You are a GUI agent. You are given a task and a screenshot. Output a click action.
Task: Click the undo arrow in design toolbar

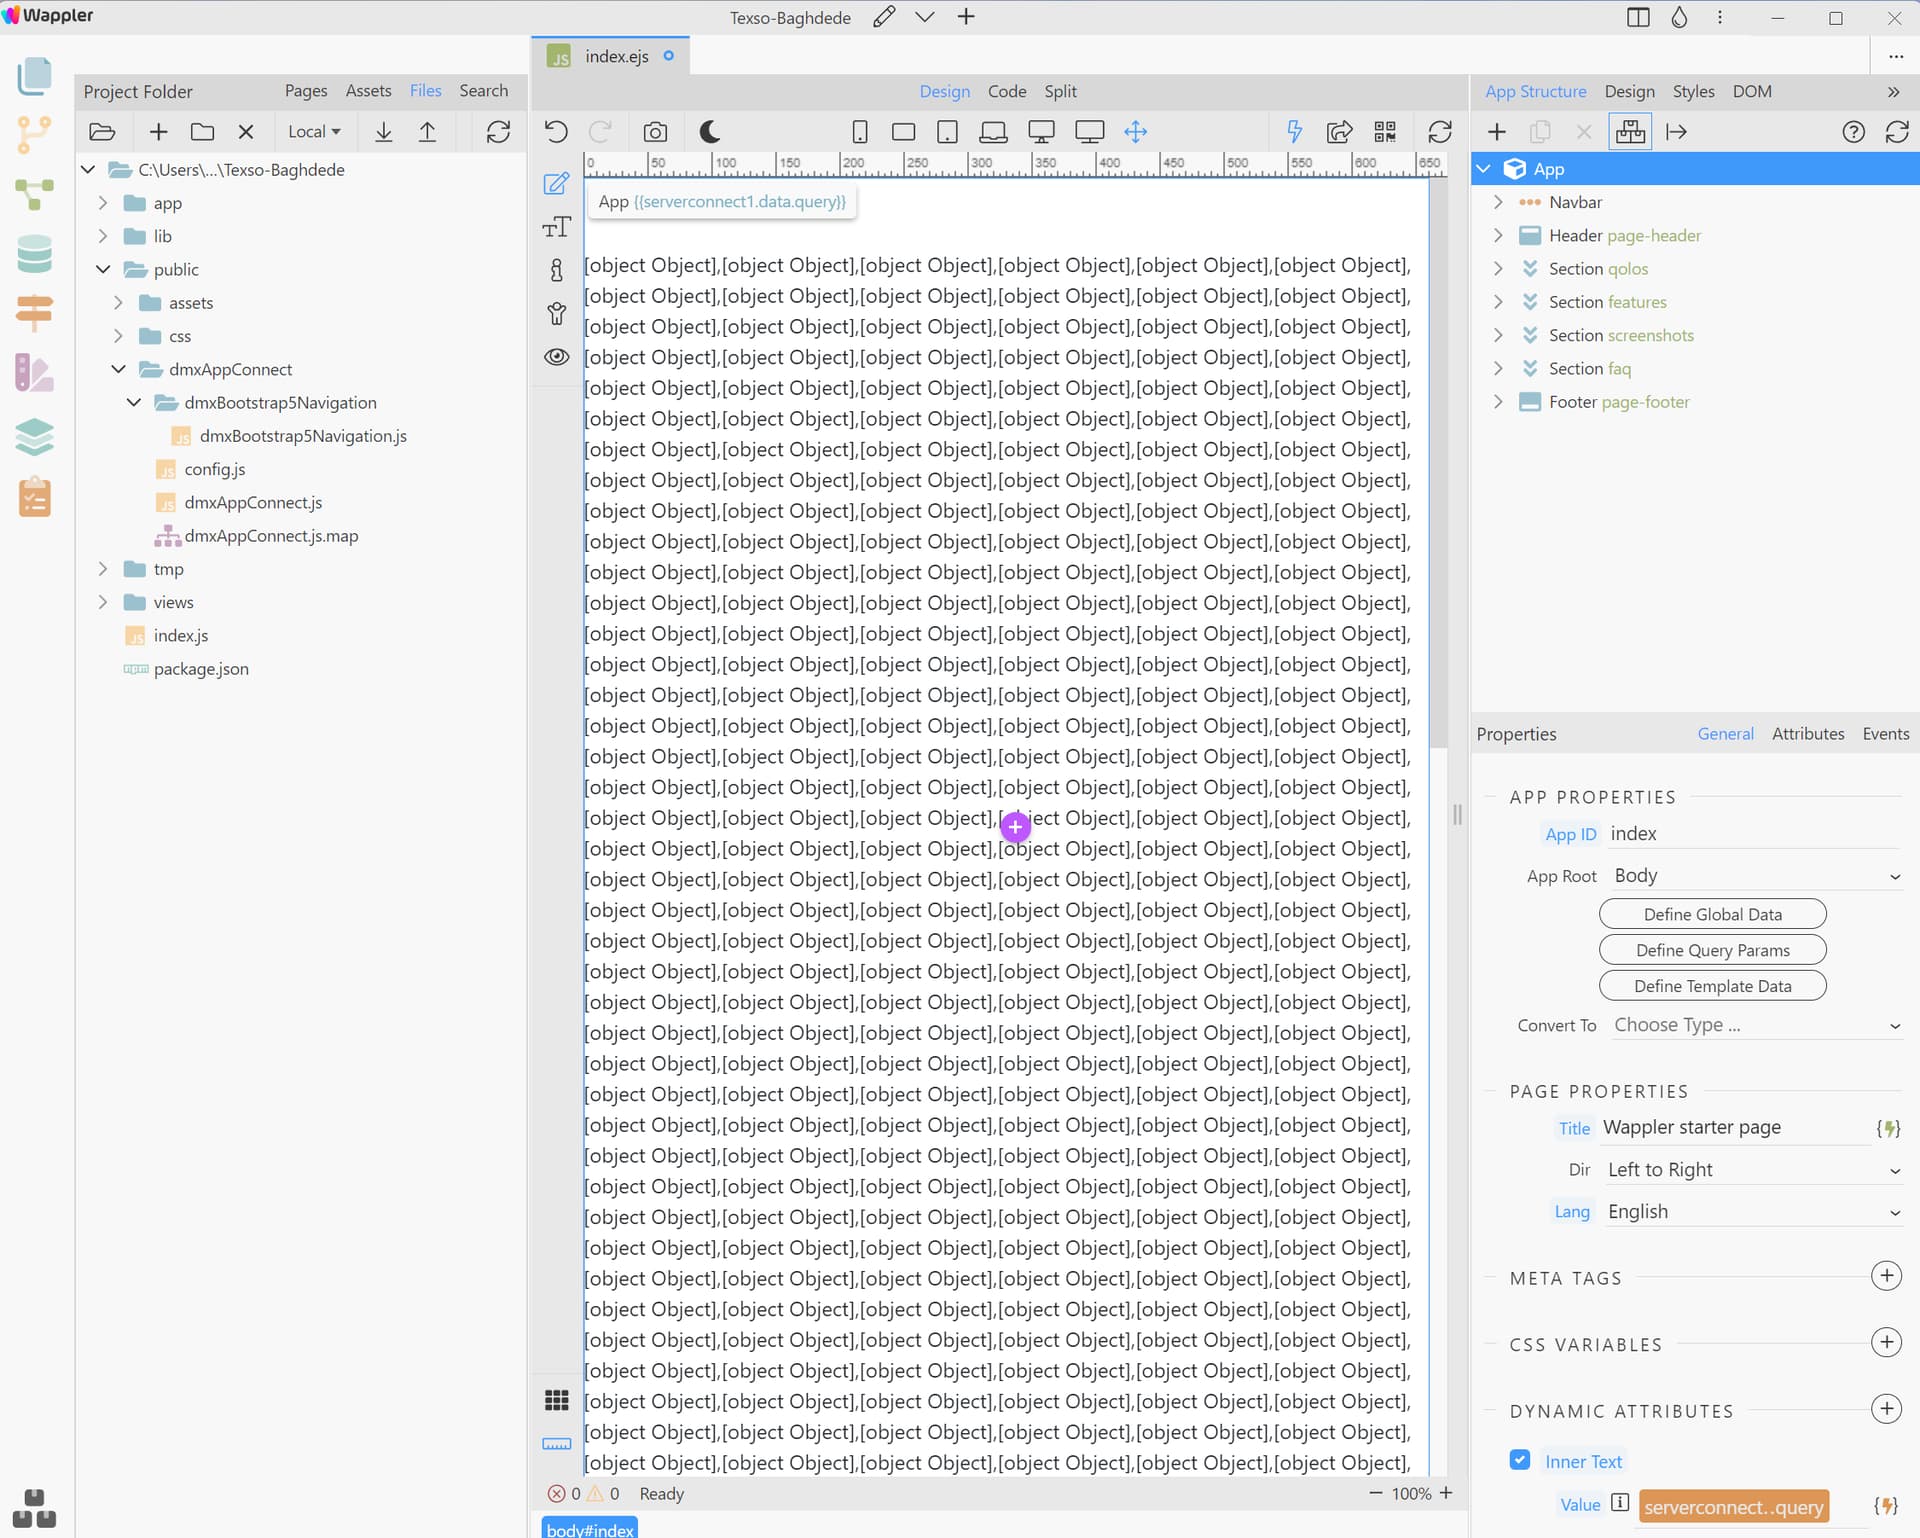pos(556,131)
